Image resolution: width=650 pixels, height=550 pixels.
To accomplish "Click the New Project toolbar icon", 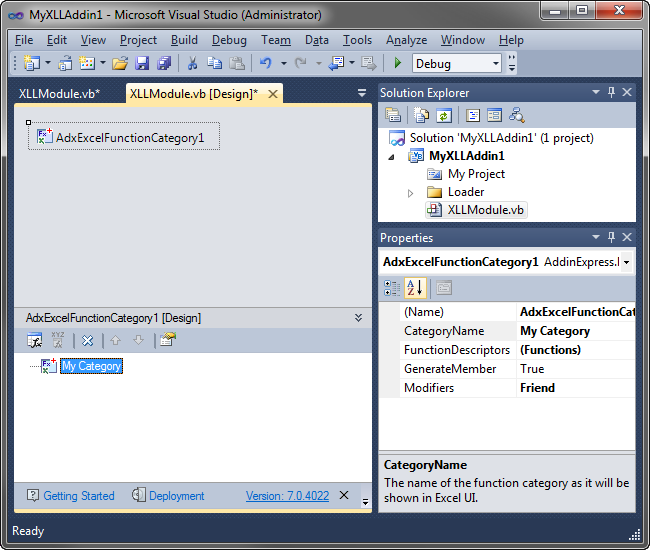I will [x=32, y=63].
